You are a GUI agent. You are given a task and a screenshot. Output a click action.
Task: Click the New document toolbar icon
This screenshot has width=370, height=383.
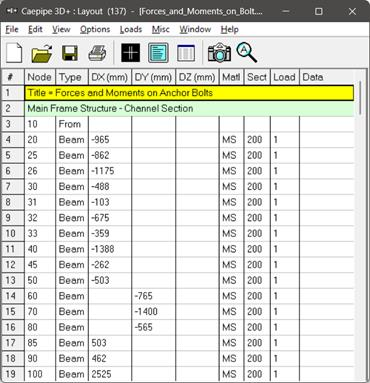coord(14,53)
